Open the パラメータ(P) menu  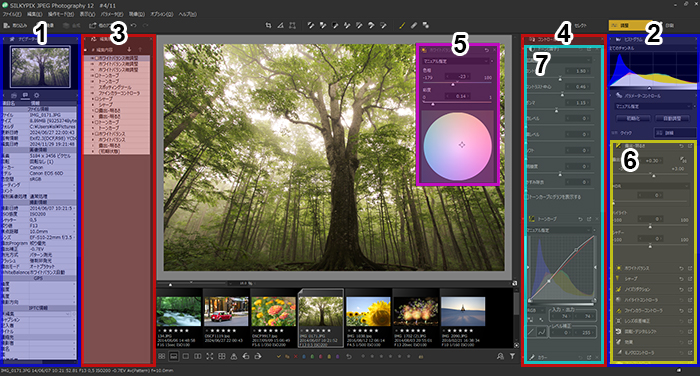112,14
